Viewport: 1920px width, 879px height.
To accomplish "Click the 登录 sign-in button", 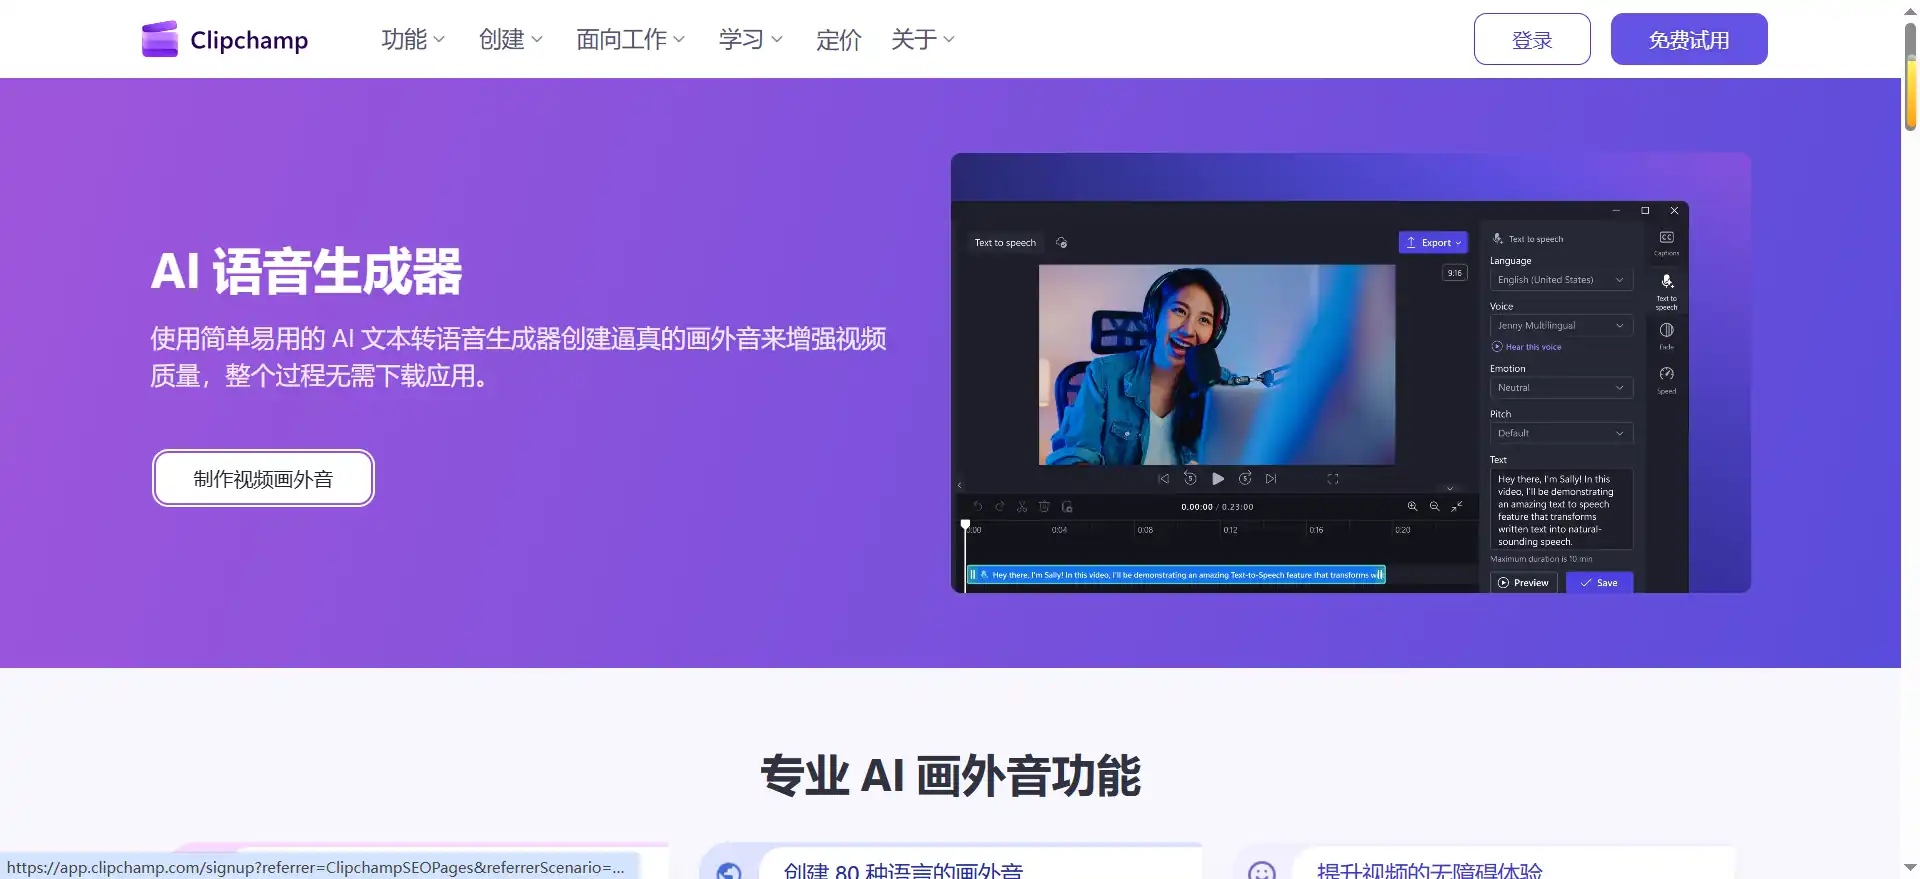I will tap(1532, 39).
